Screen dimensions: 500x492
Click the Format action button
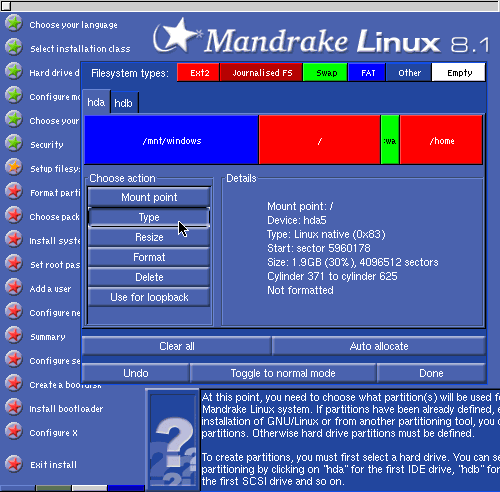[149, 257]
